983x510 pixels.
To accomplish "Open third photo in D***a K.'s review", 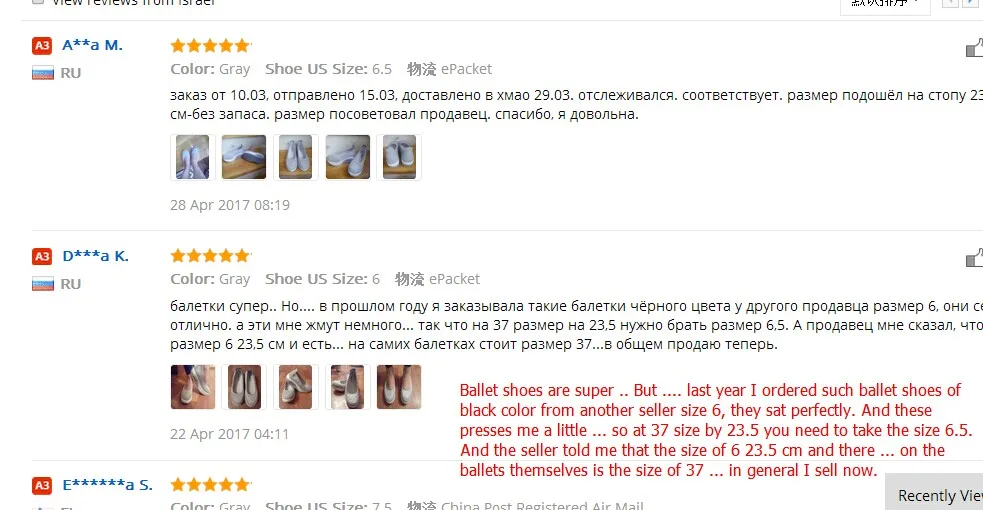I will pos(296,387).
